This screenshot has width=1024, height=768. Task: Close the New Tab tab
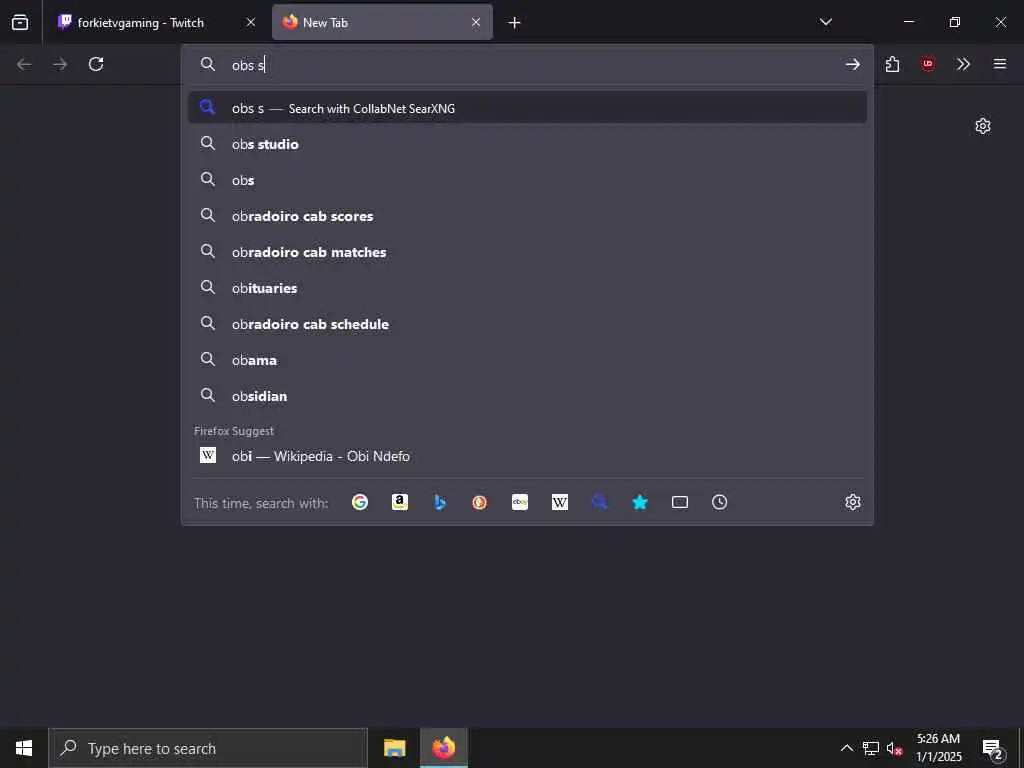476,22
